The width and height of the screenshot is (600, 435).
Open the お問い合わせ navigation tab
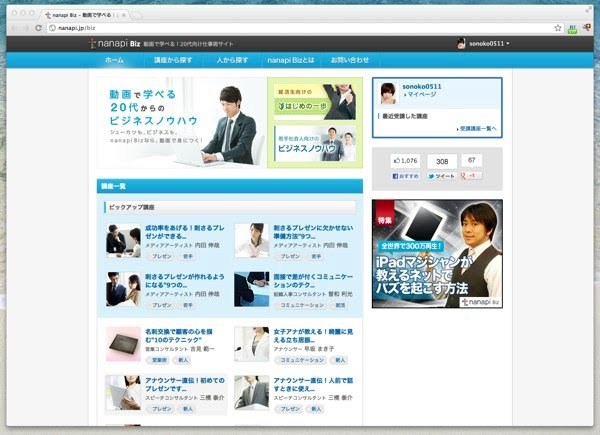click(x=350, y=60)
